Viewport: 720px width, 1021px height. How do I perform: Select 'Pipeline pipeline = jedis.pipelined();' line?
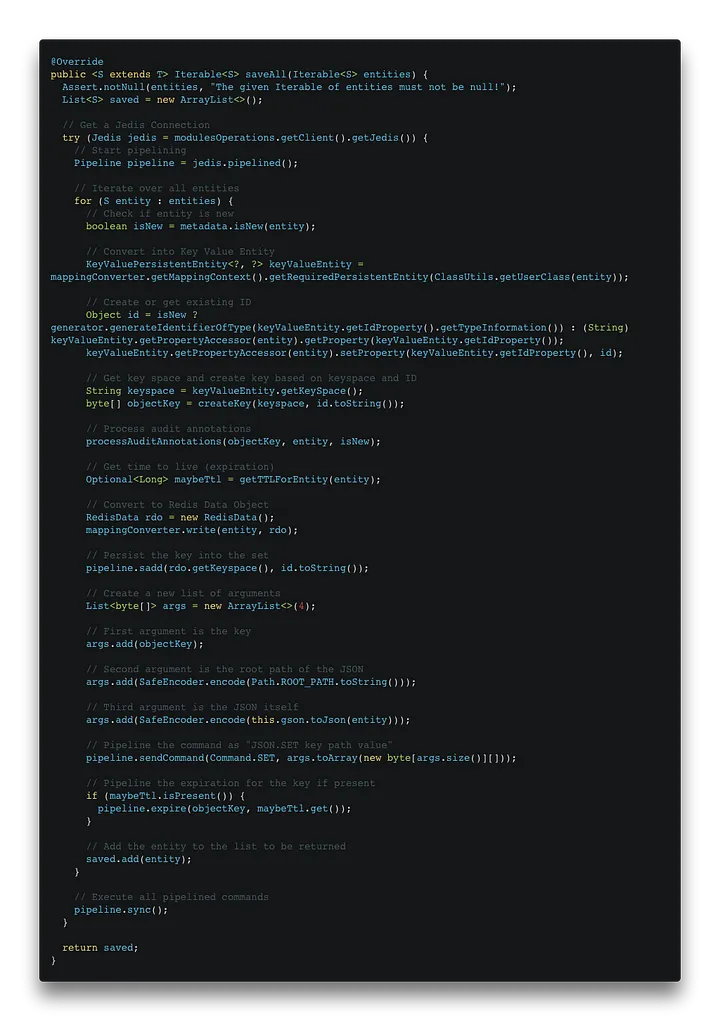coord(186,163)
